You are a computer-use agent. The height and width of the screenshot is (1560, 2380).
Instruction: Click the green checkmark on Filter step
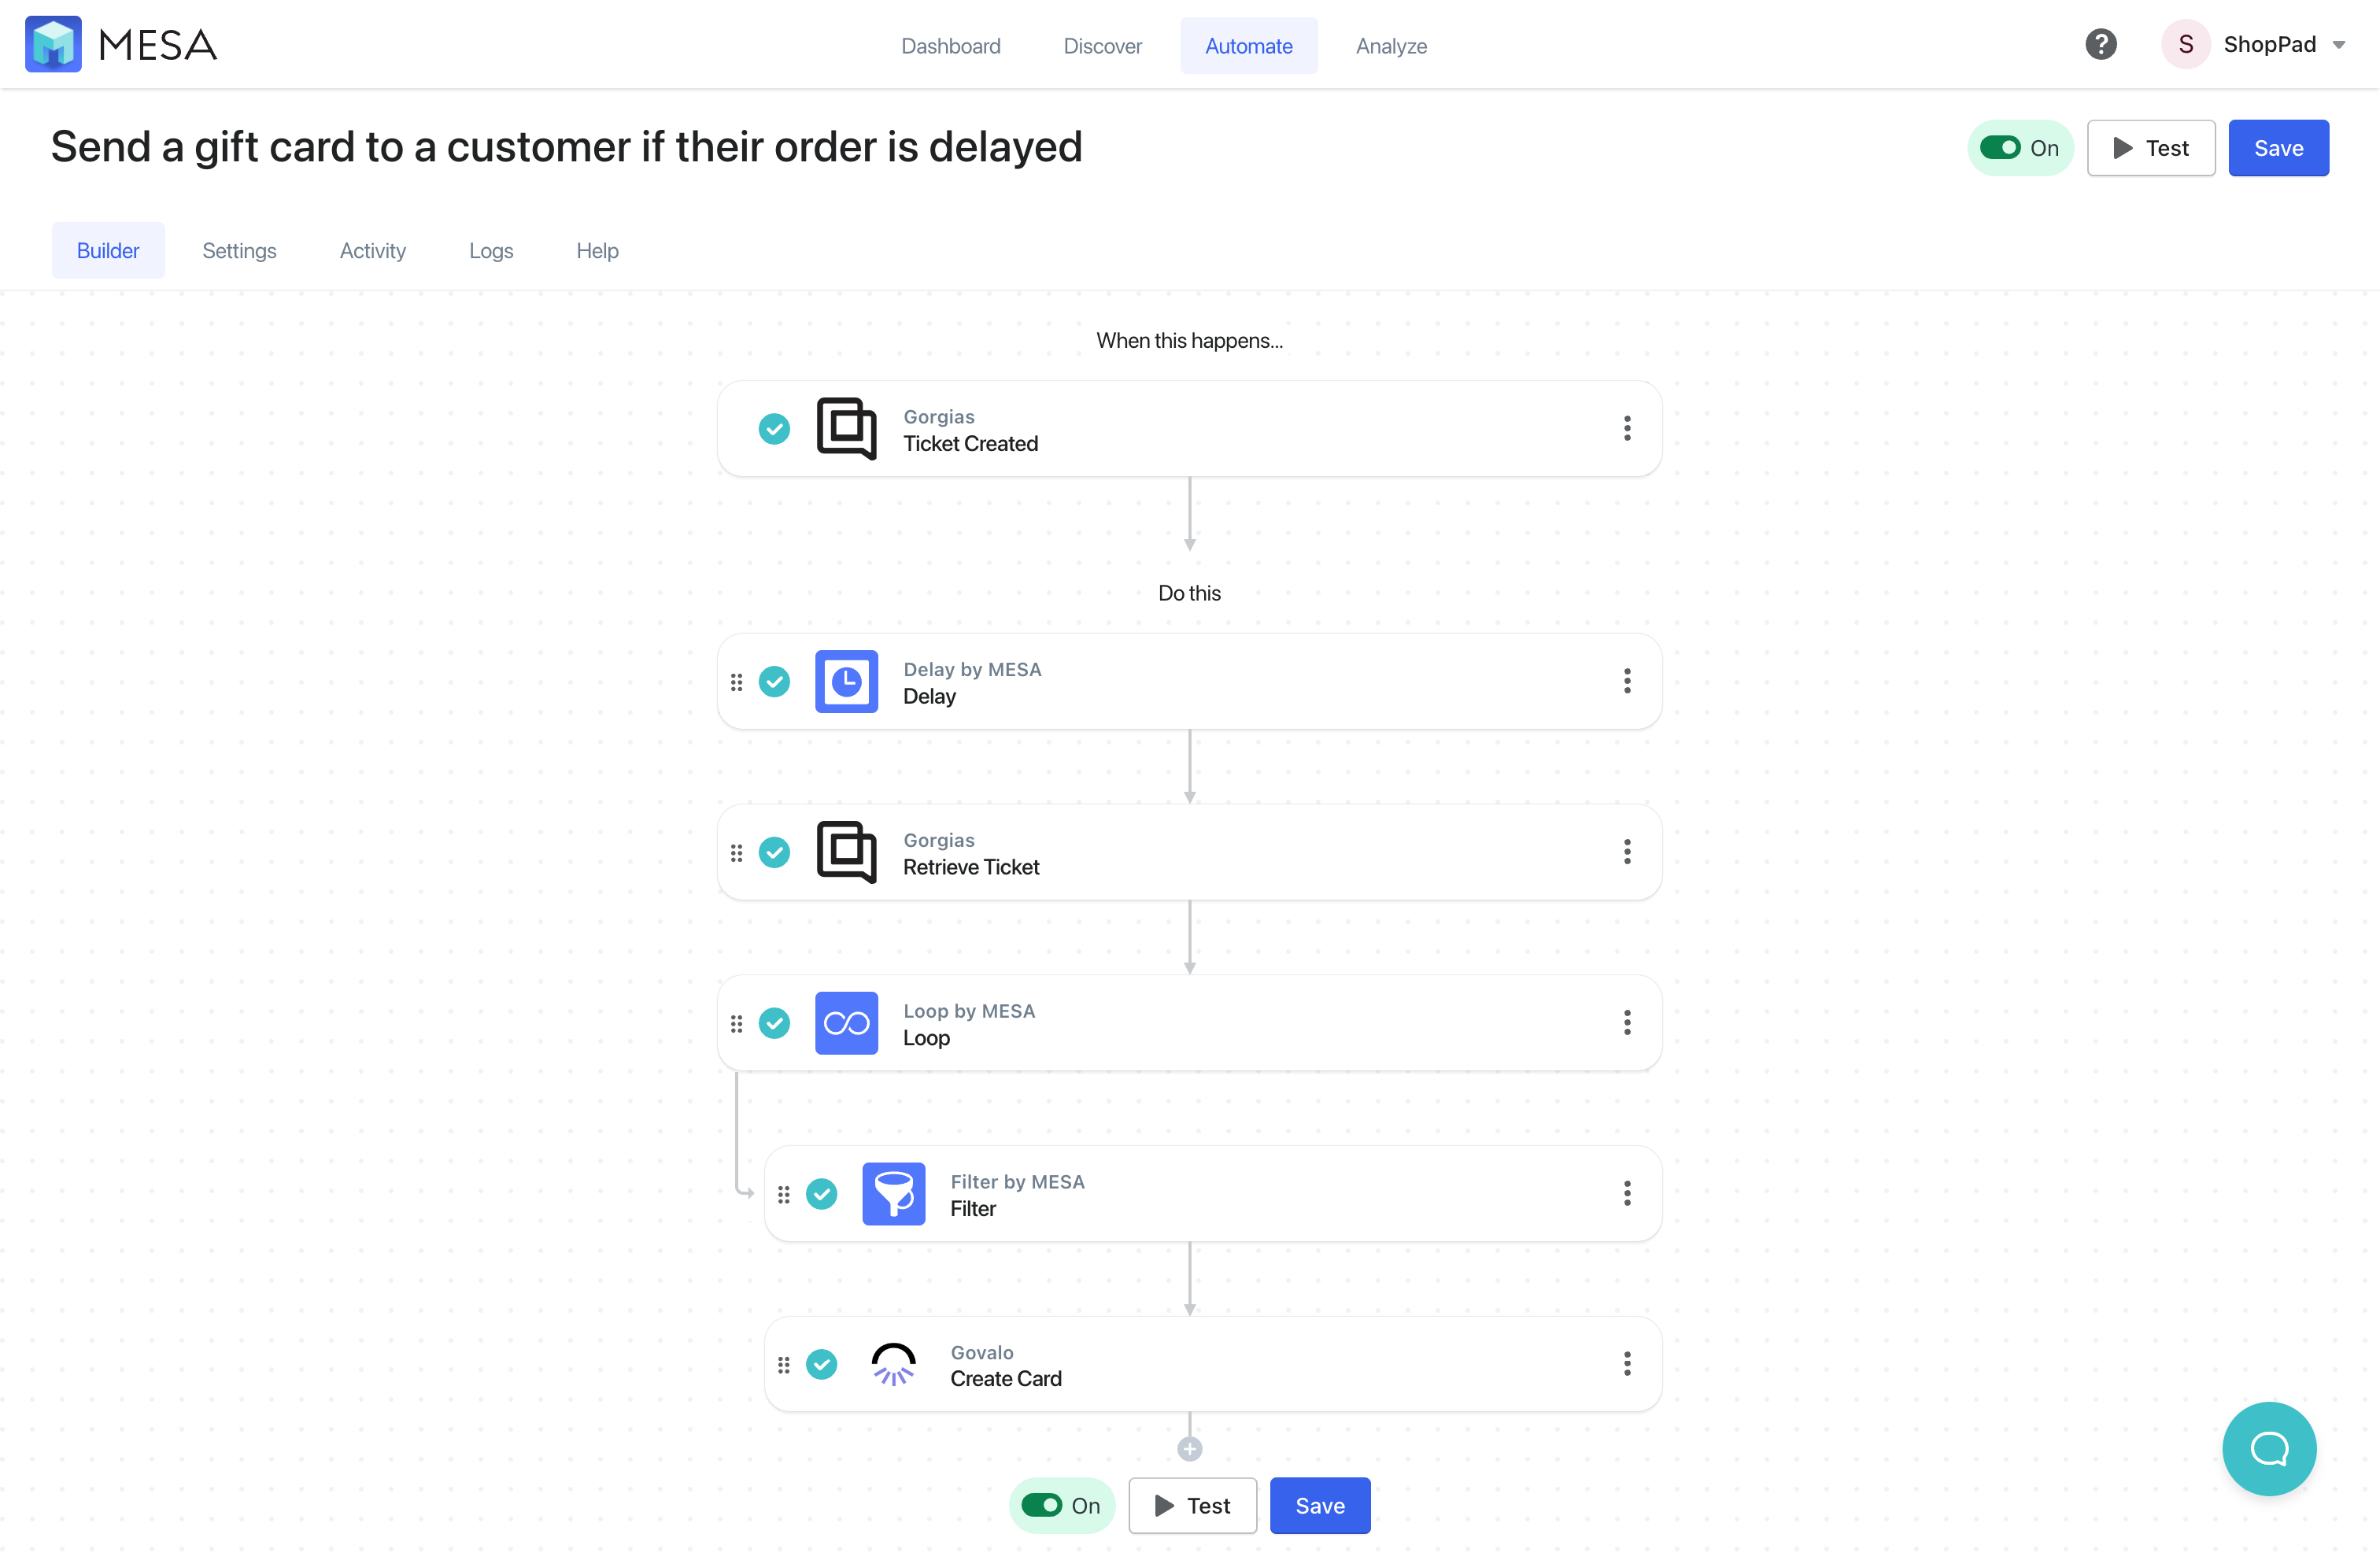point(821,1194)
